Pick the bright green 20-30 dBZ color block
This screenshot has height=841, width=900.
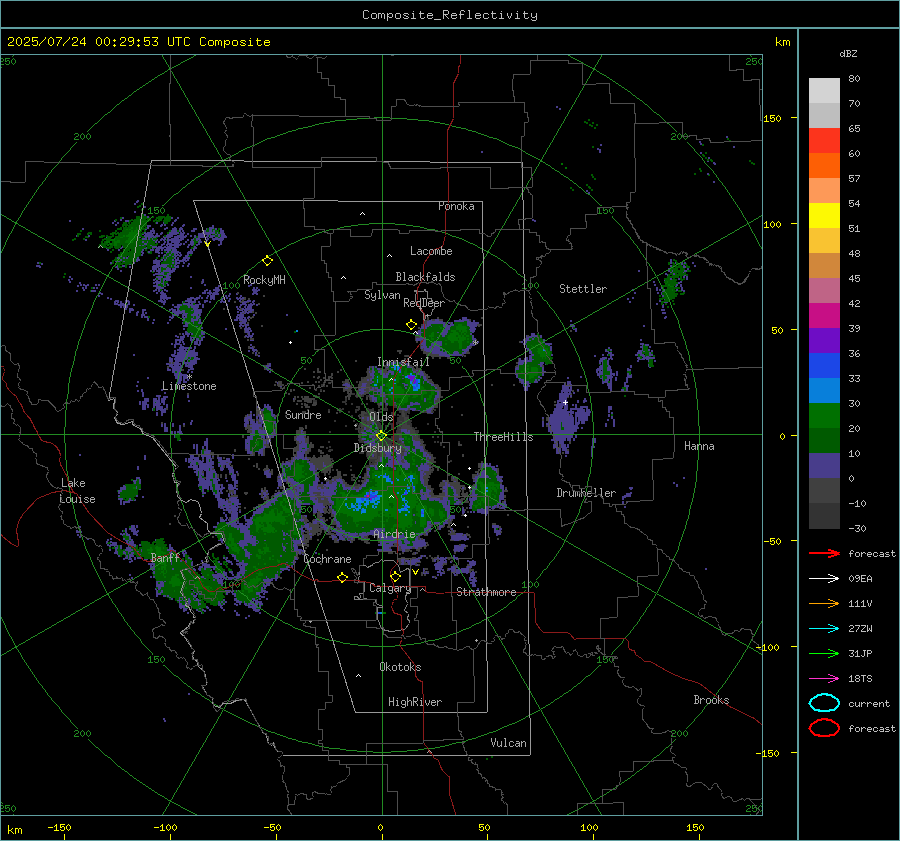coord(824,416)
